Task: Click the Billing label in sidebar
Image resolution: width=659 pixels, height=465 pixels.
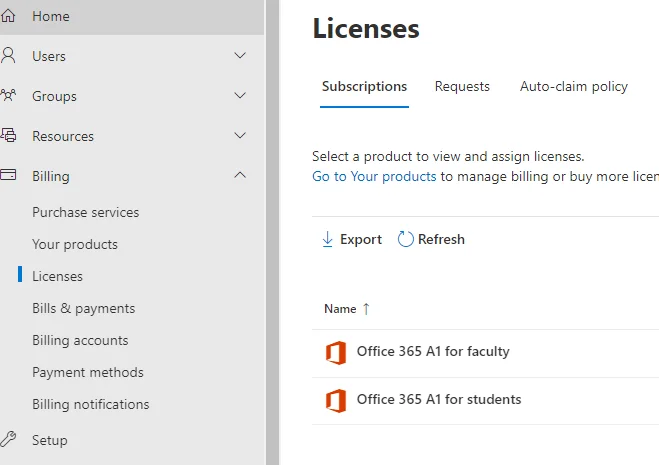Action: click(x=51, y=176)
